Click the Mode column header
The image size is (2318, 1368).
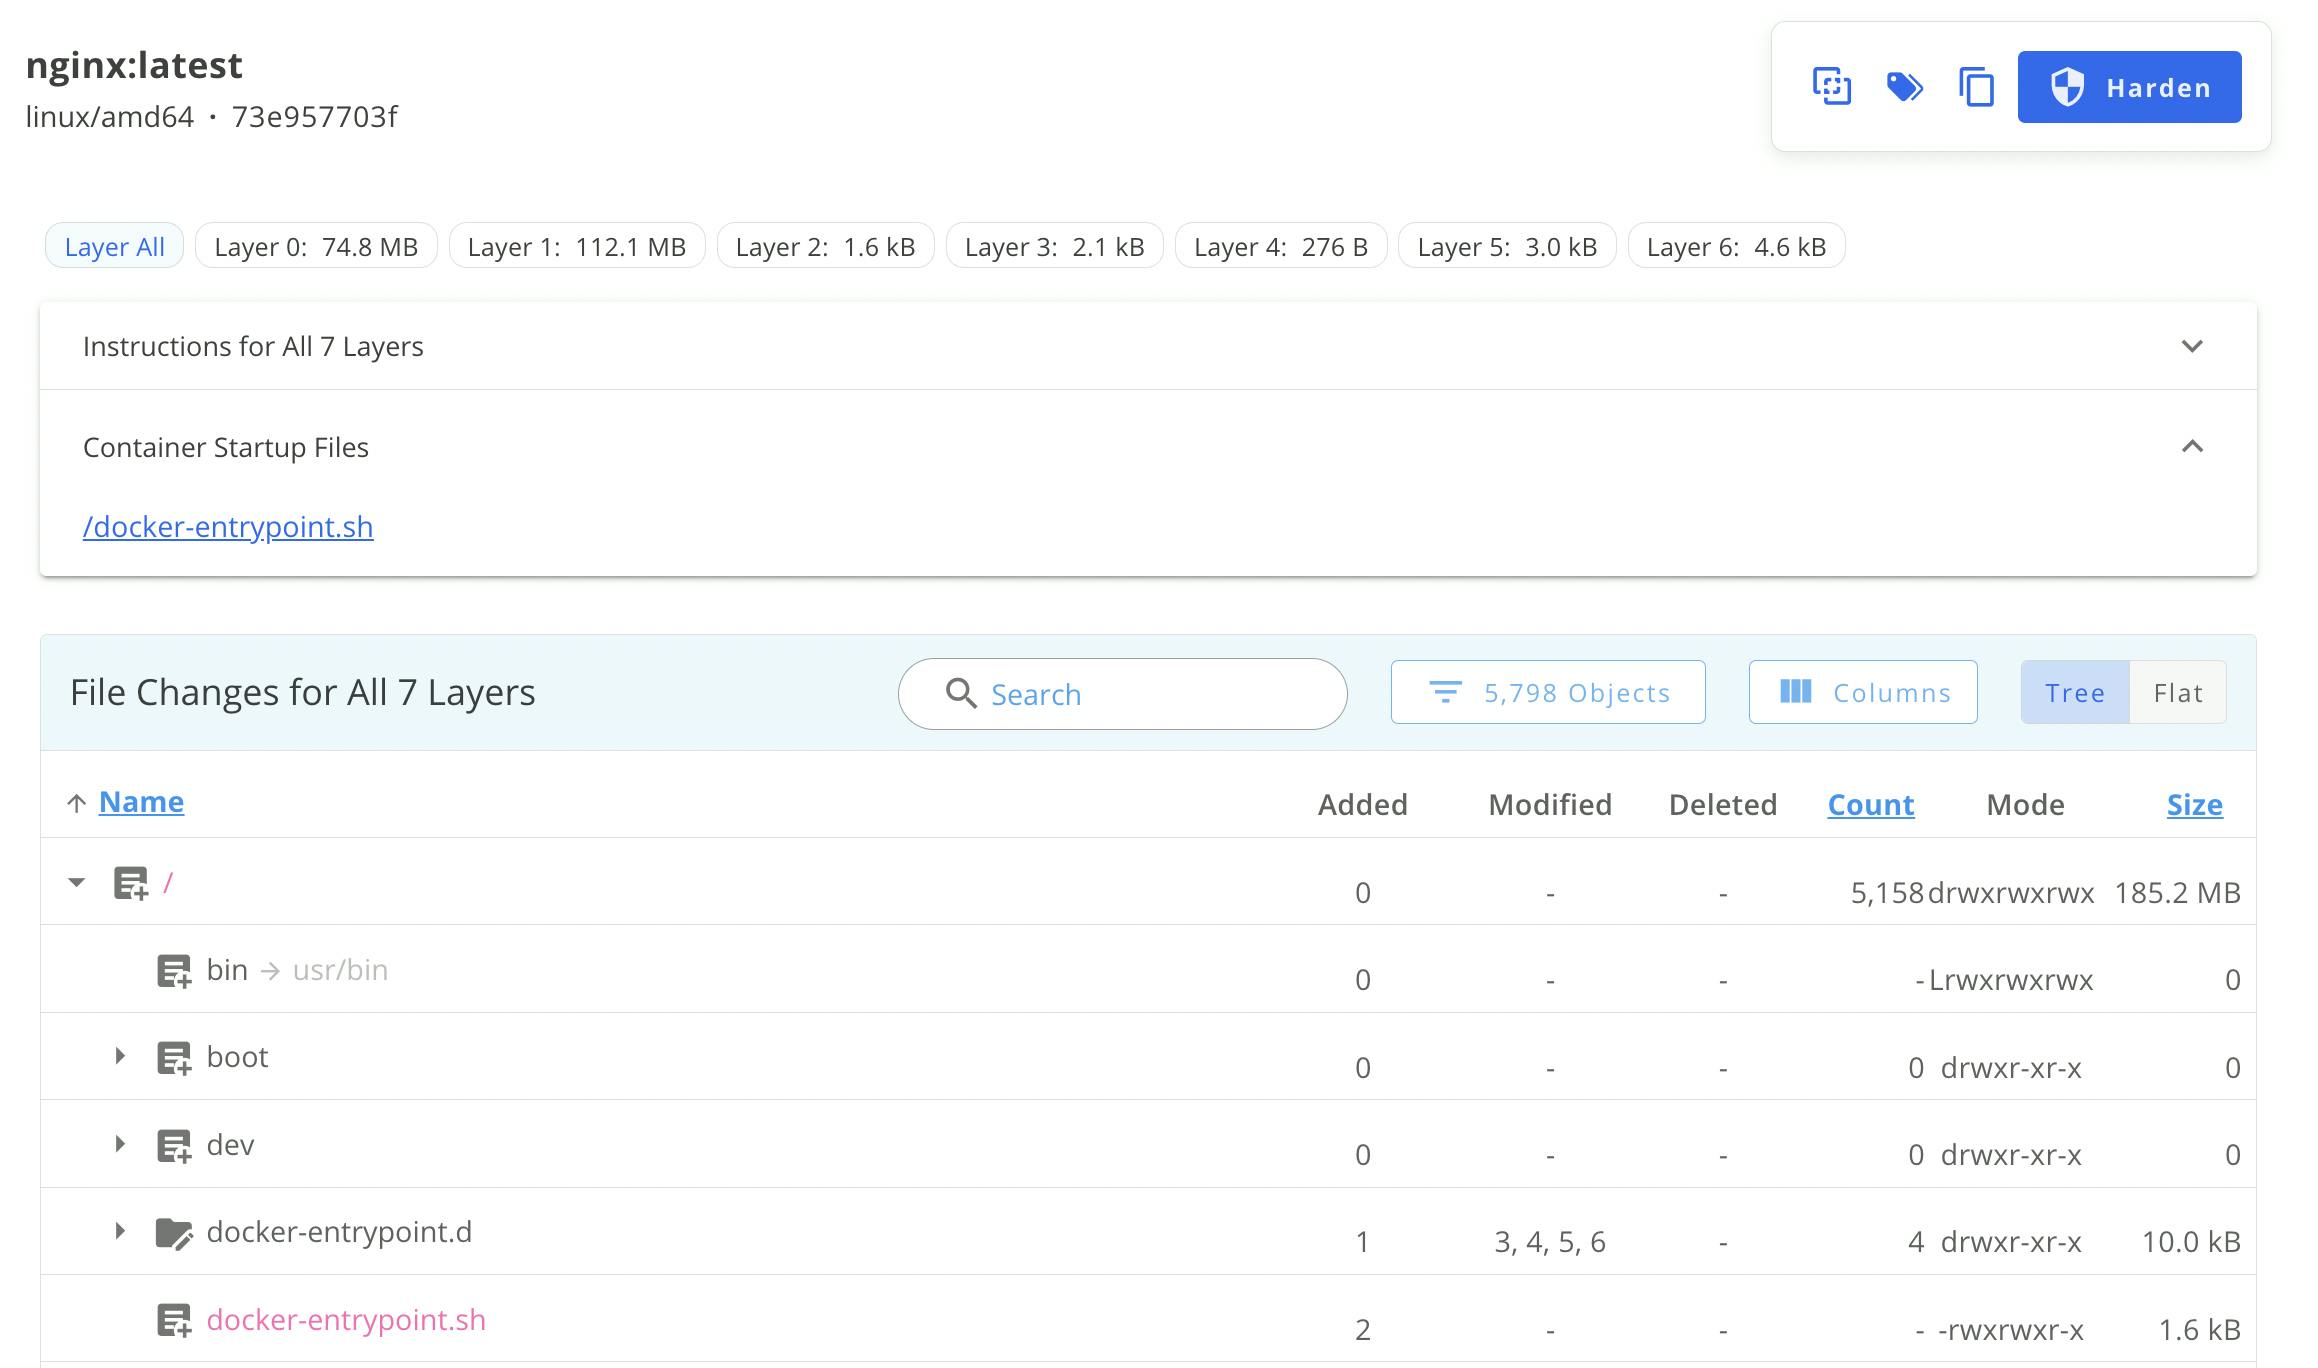[2025, 804]
